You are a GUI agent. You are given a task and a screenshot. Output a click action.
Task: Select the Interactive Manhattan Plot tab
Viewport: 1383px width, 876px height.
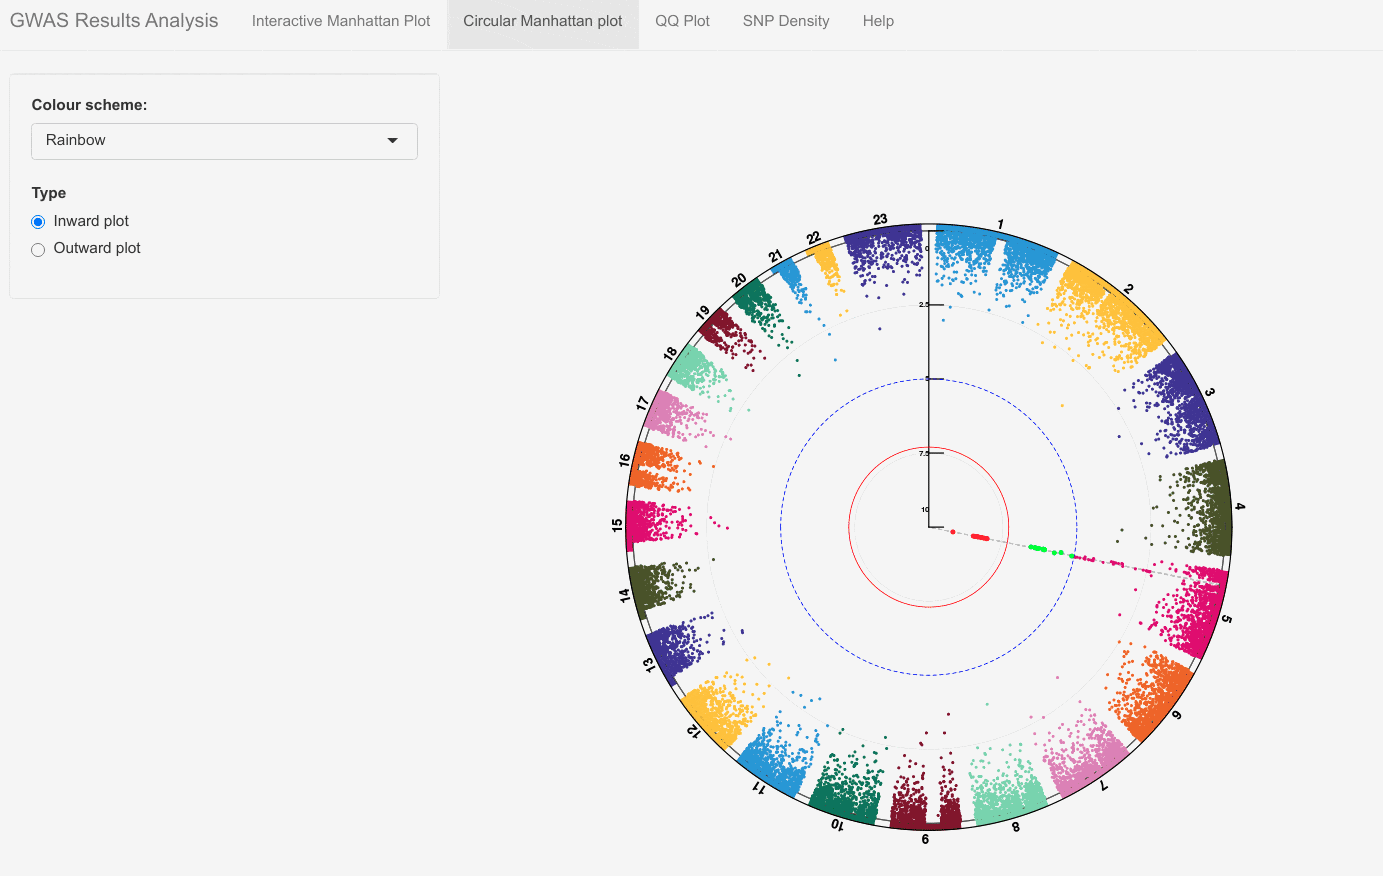(341, 20)
